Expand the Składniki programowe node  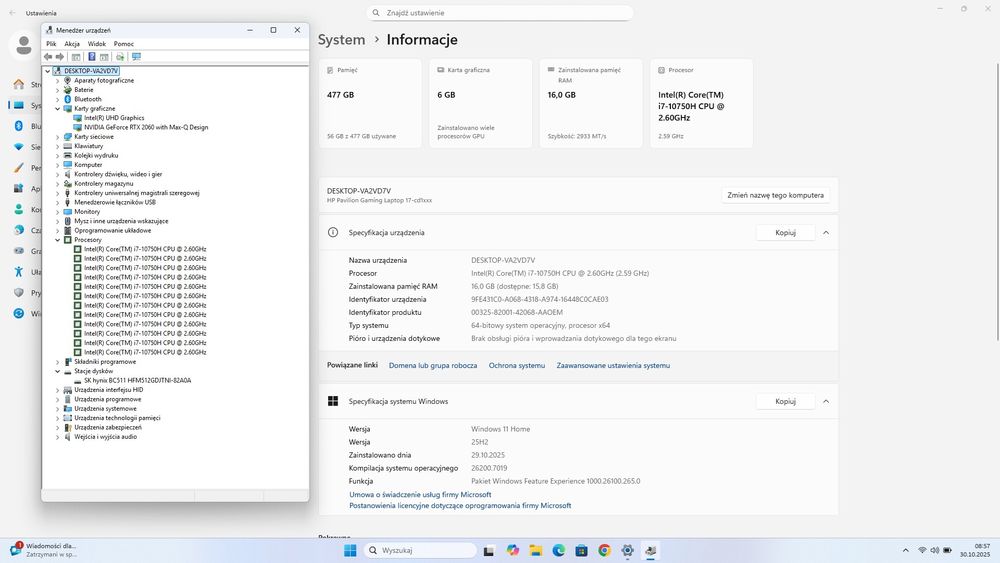click(x=57, y=362)
